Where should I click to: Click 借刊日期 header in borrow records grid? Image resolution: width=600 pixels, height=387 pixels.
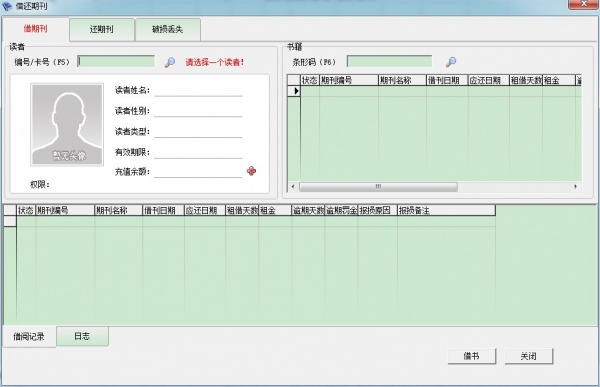[163, 211]
